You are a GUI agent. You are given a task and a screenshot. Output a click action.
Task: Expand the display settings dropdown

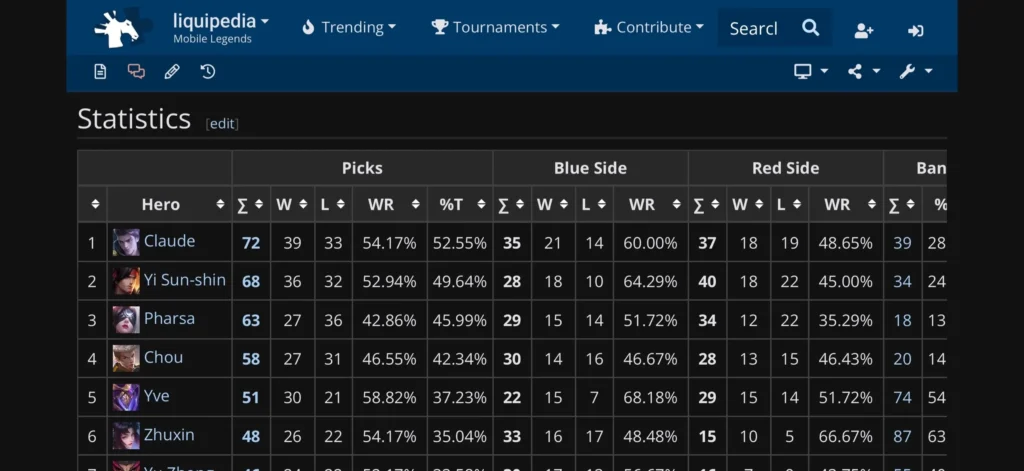(x=811, y=71)
